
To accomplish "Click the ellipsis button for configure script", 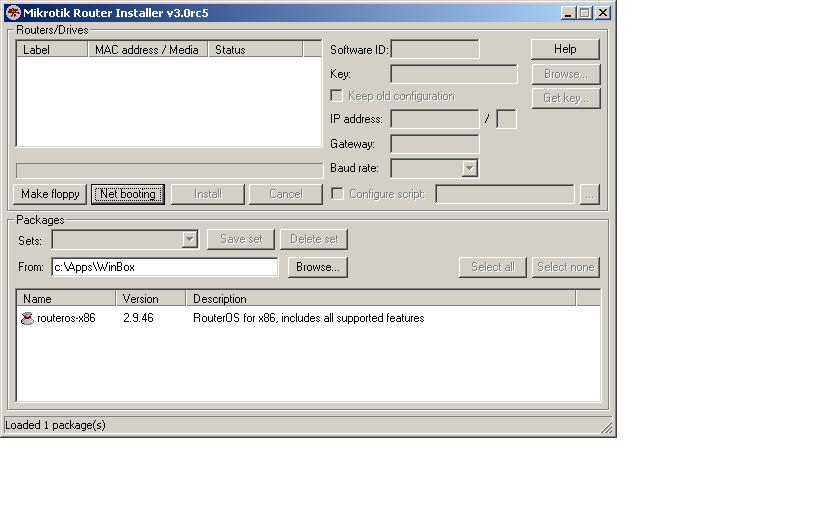I will (589, 194).
